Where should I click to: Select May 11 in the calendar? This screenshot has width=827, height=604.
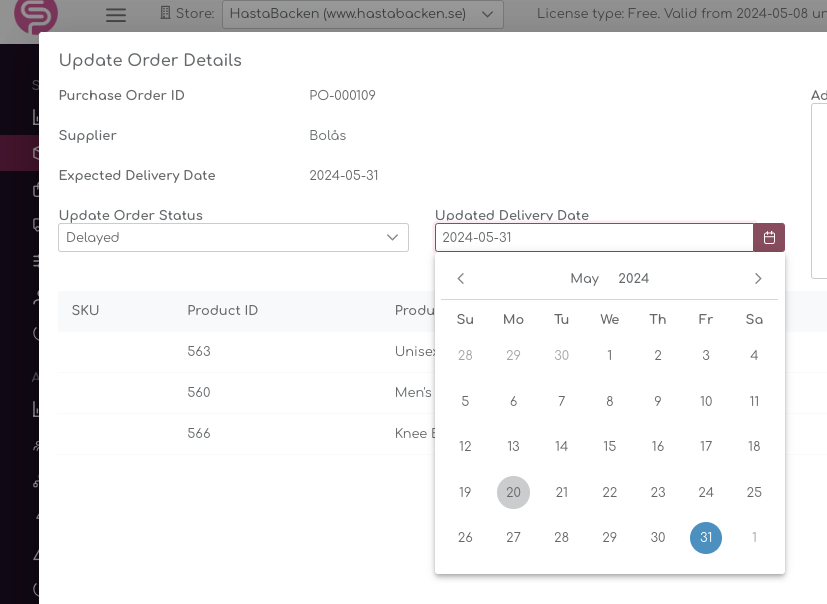pos(754,401)
